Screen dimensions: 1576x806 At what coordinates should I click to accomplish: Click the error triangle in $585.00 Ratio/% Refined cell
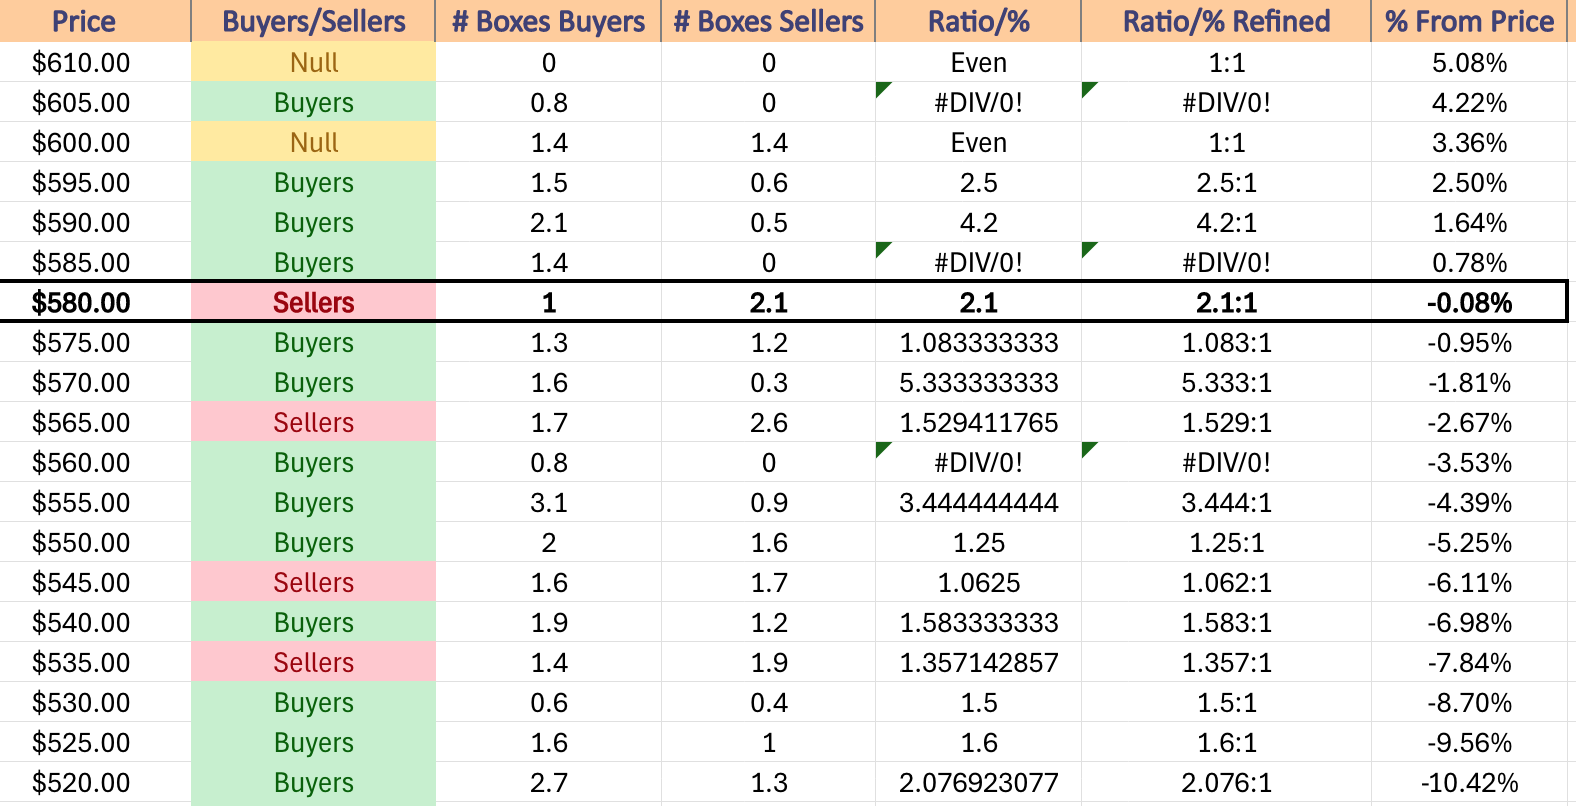tap(1089, 249)
